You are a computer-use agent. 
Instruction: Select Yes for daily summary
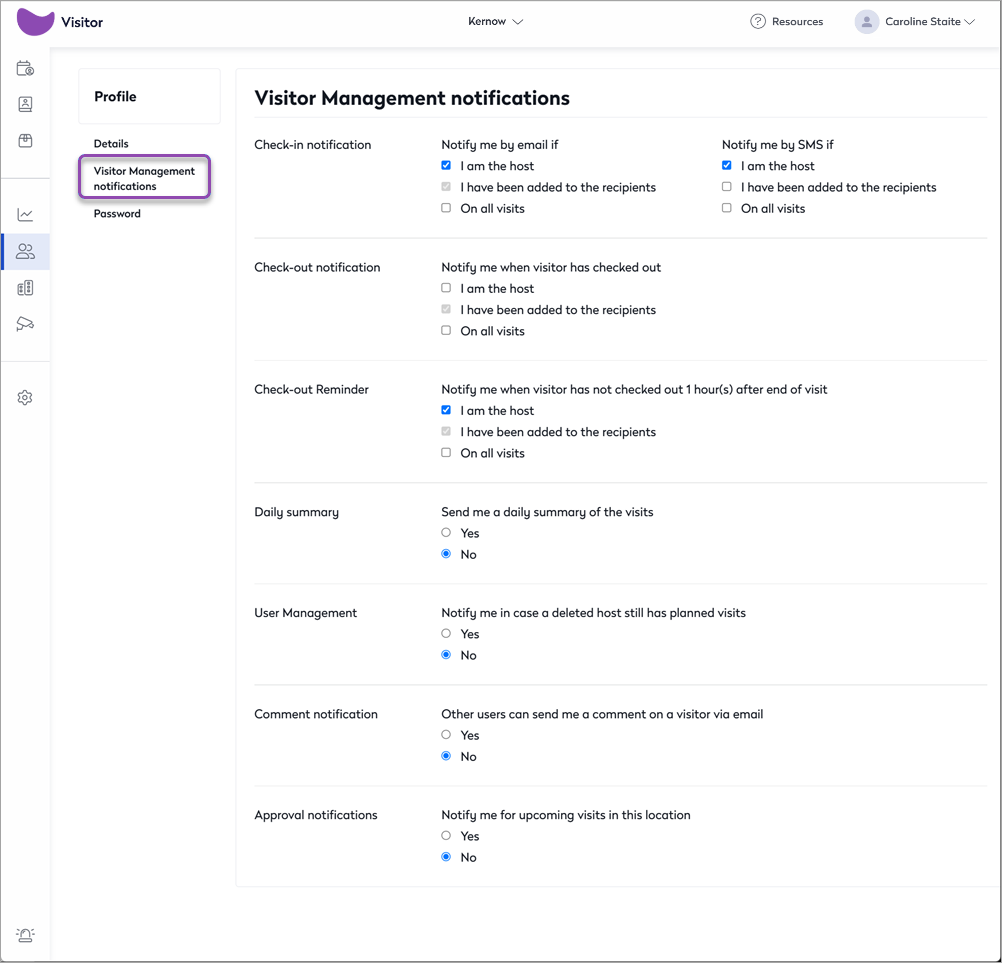[x=446, y=533]
